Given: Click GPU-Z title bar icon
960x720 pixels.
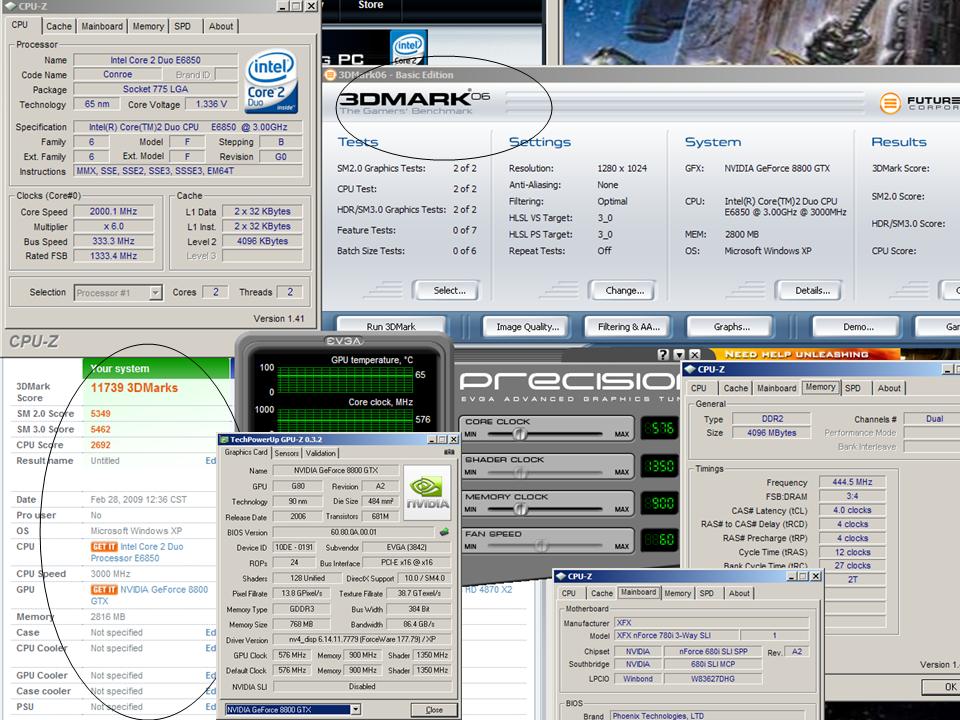Looking at the screenshot, I should coord(224,440).
